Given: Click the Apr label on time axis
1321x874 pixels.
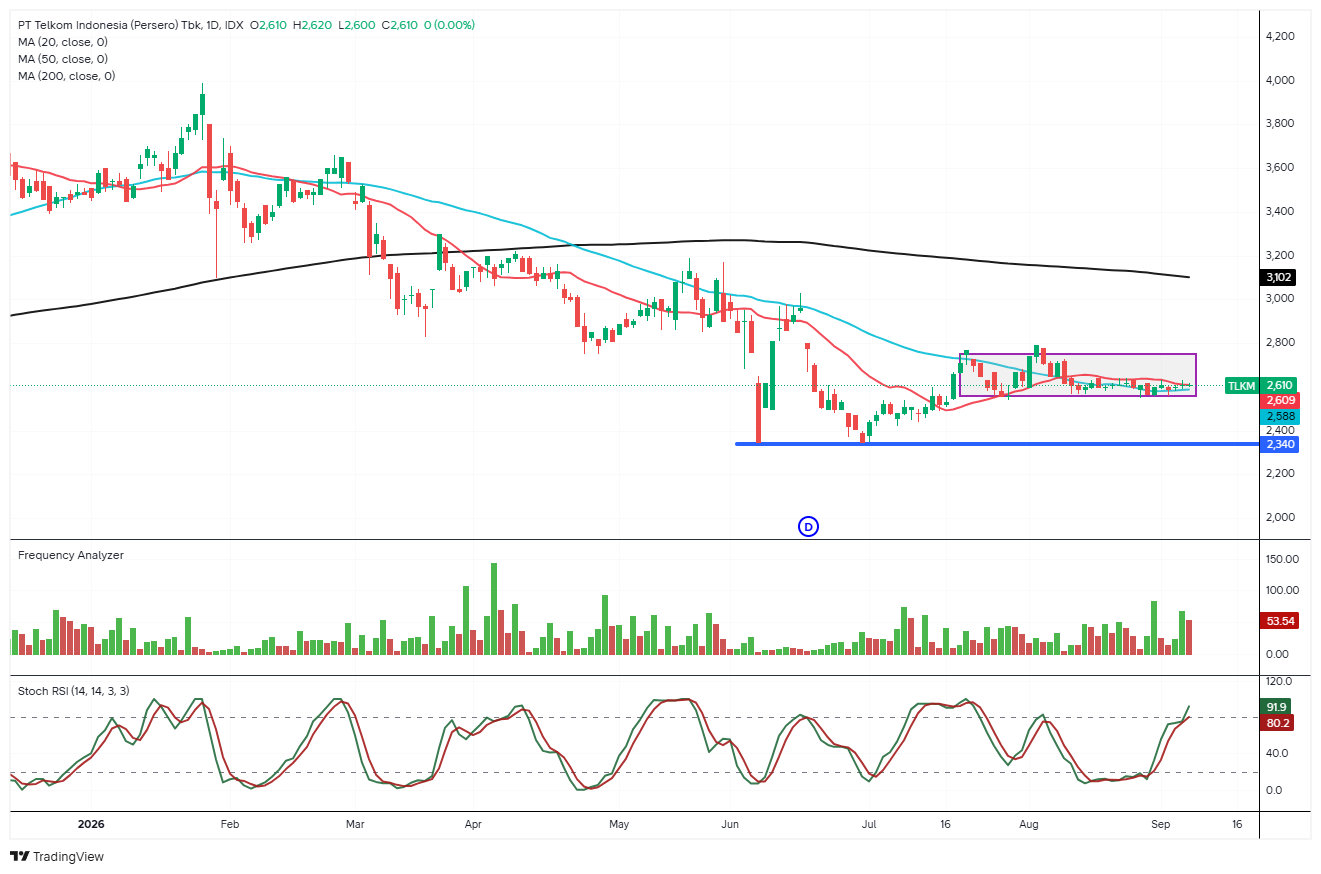Looking at the screenshot, I should click(474, 825).
